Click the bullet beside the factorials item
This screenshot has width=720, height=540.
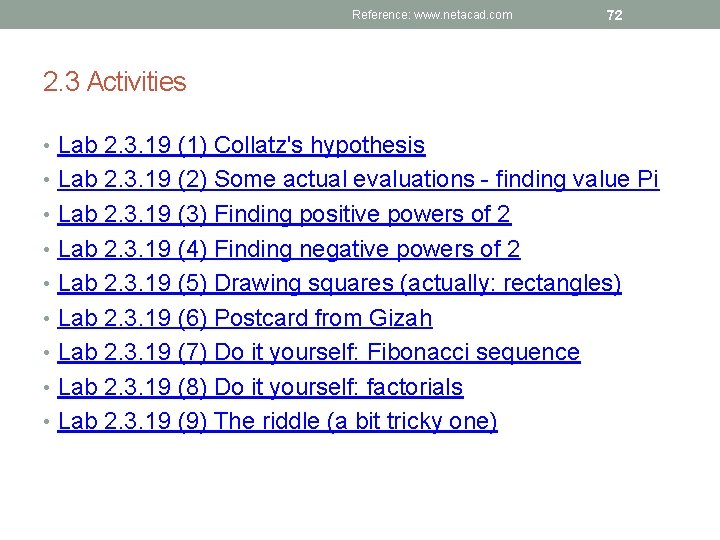(x=48, y=388)
